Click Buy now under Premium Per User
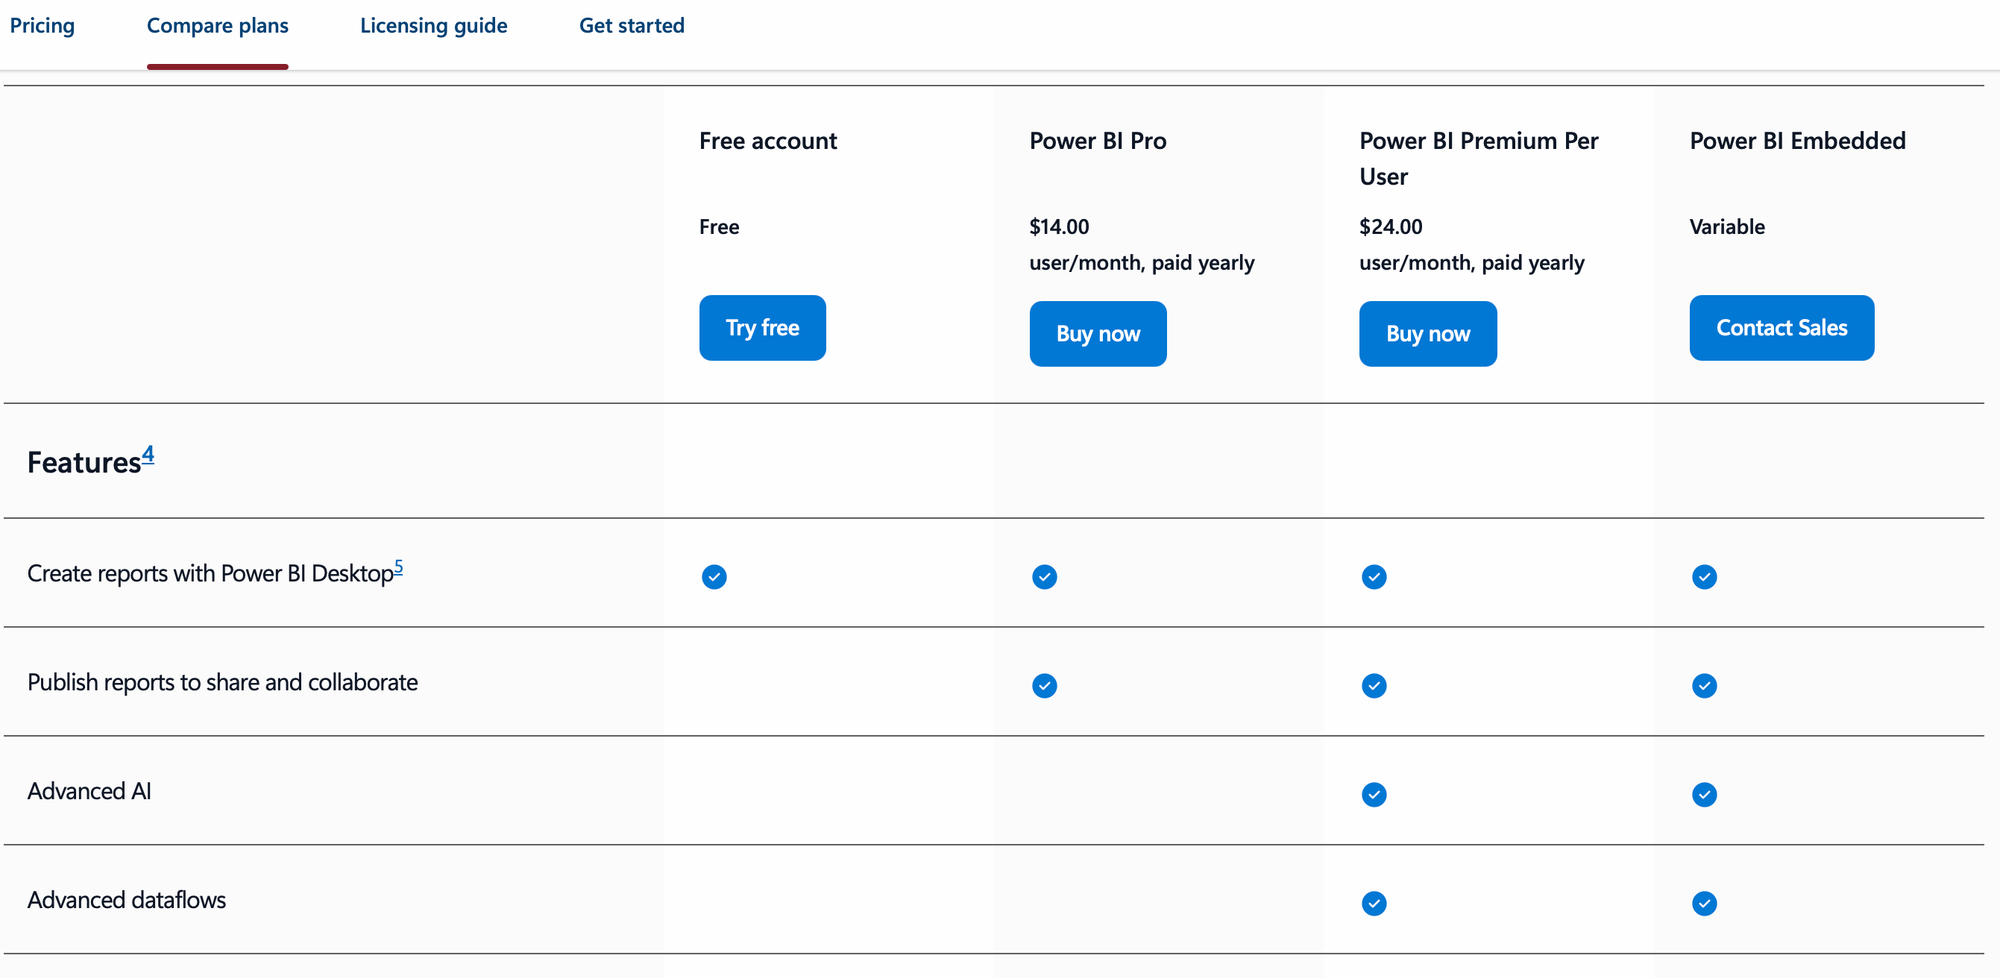This screenshot has height=978, width=2000. coord(1428,334)
